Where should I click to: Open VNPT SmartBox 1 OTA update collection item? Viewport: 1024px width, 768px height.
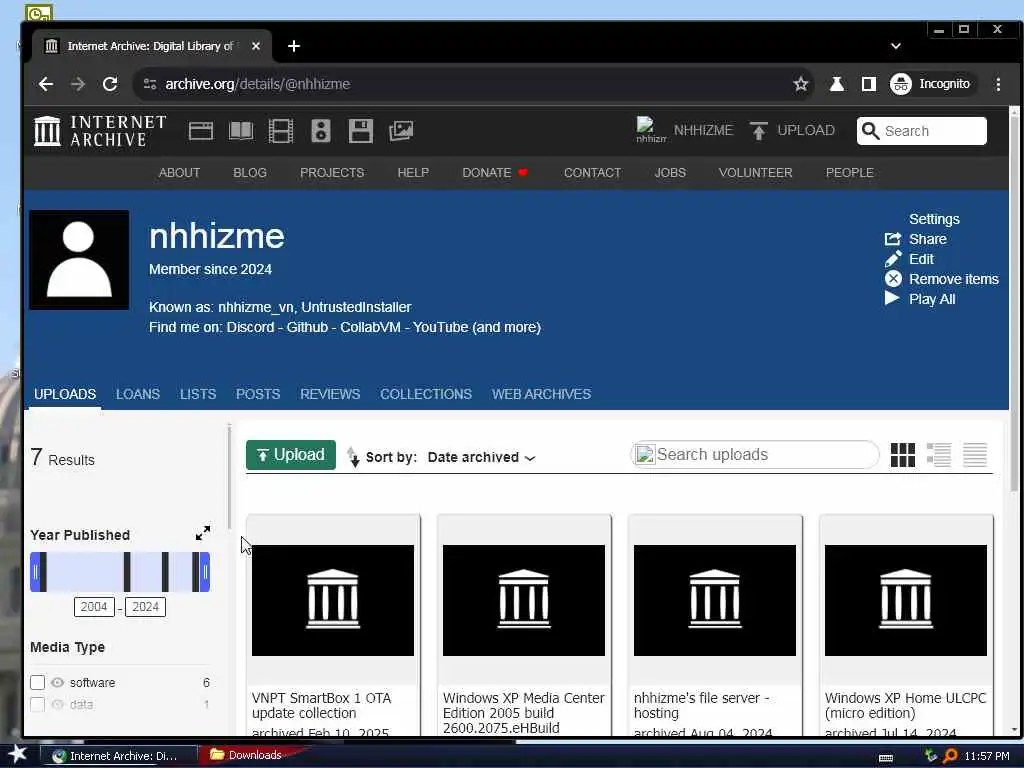click(x=333, y=626)
